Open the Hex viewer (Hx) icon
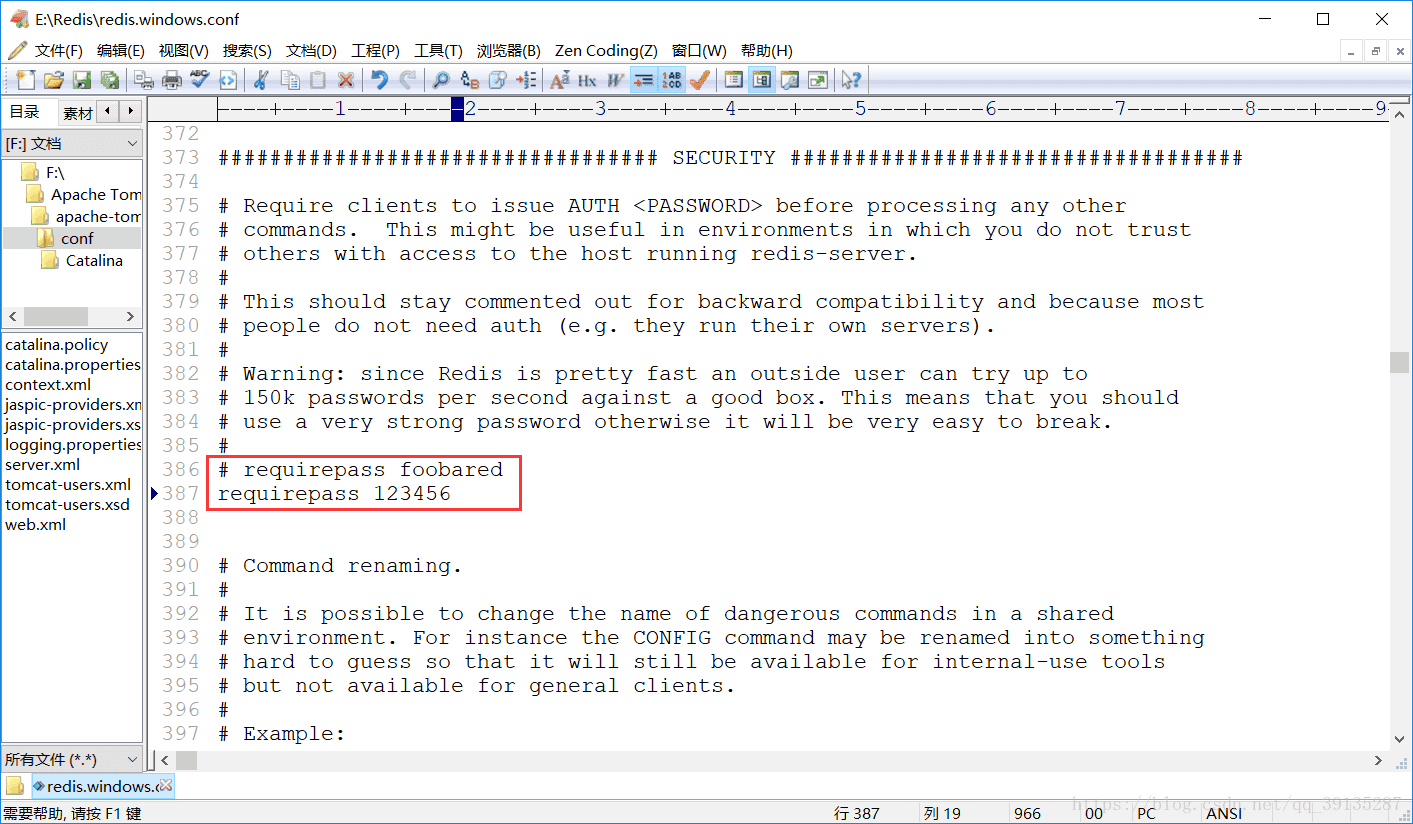Screen dimensions: 1413x824 tap(587, 80)
